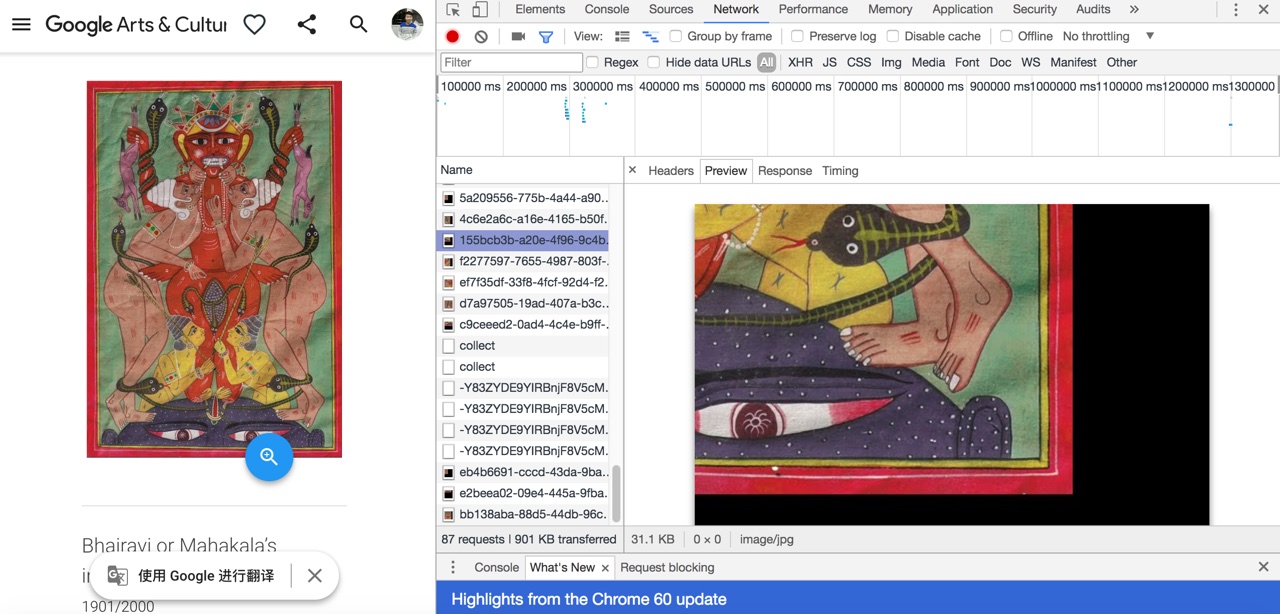Open the No throttling dropdown

[x=1109, y=36]
